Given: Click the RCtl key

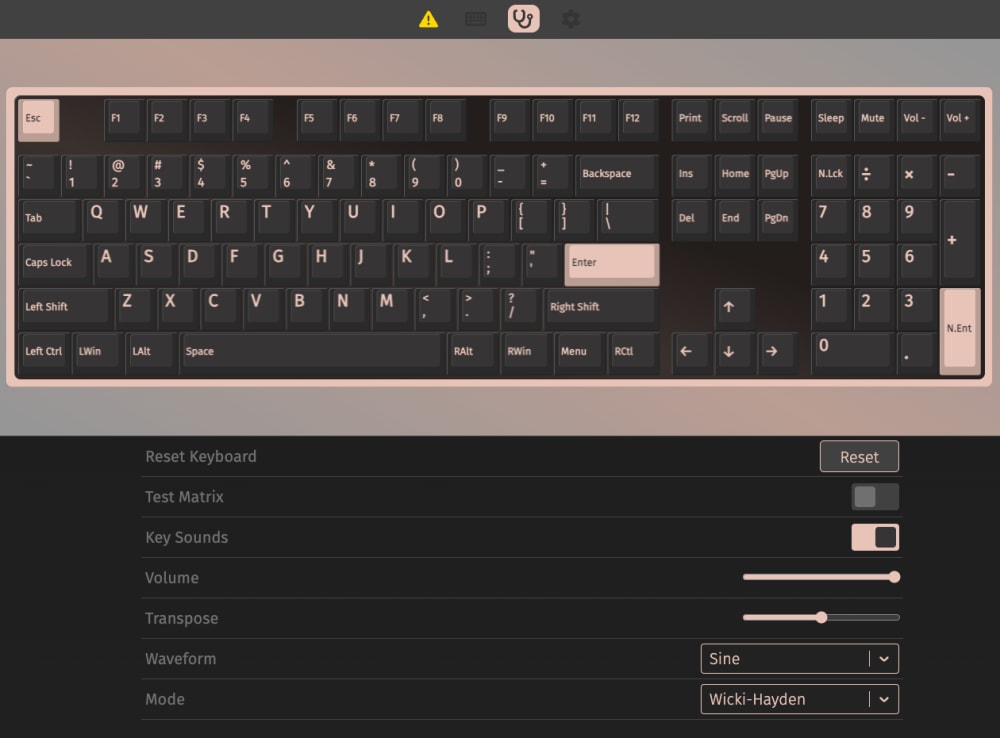Looking at the screenshot, I should click(633, 353).
